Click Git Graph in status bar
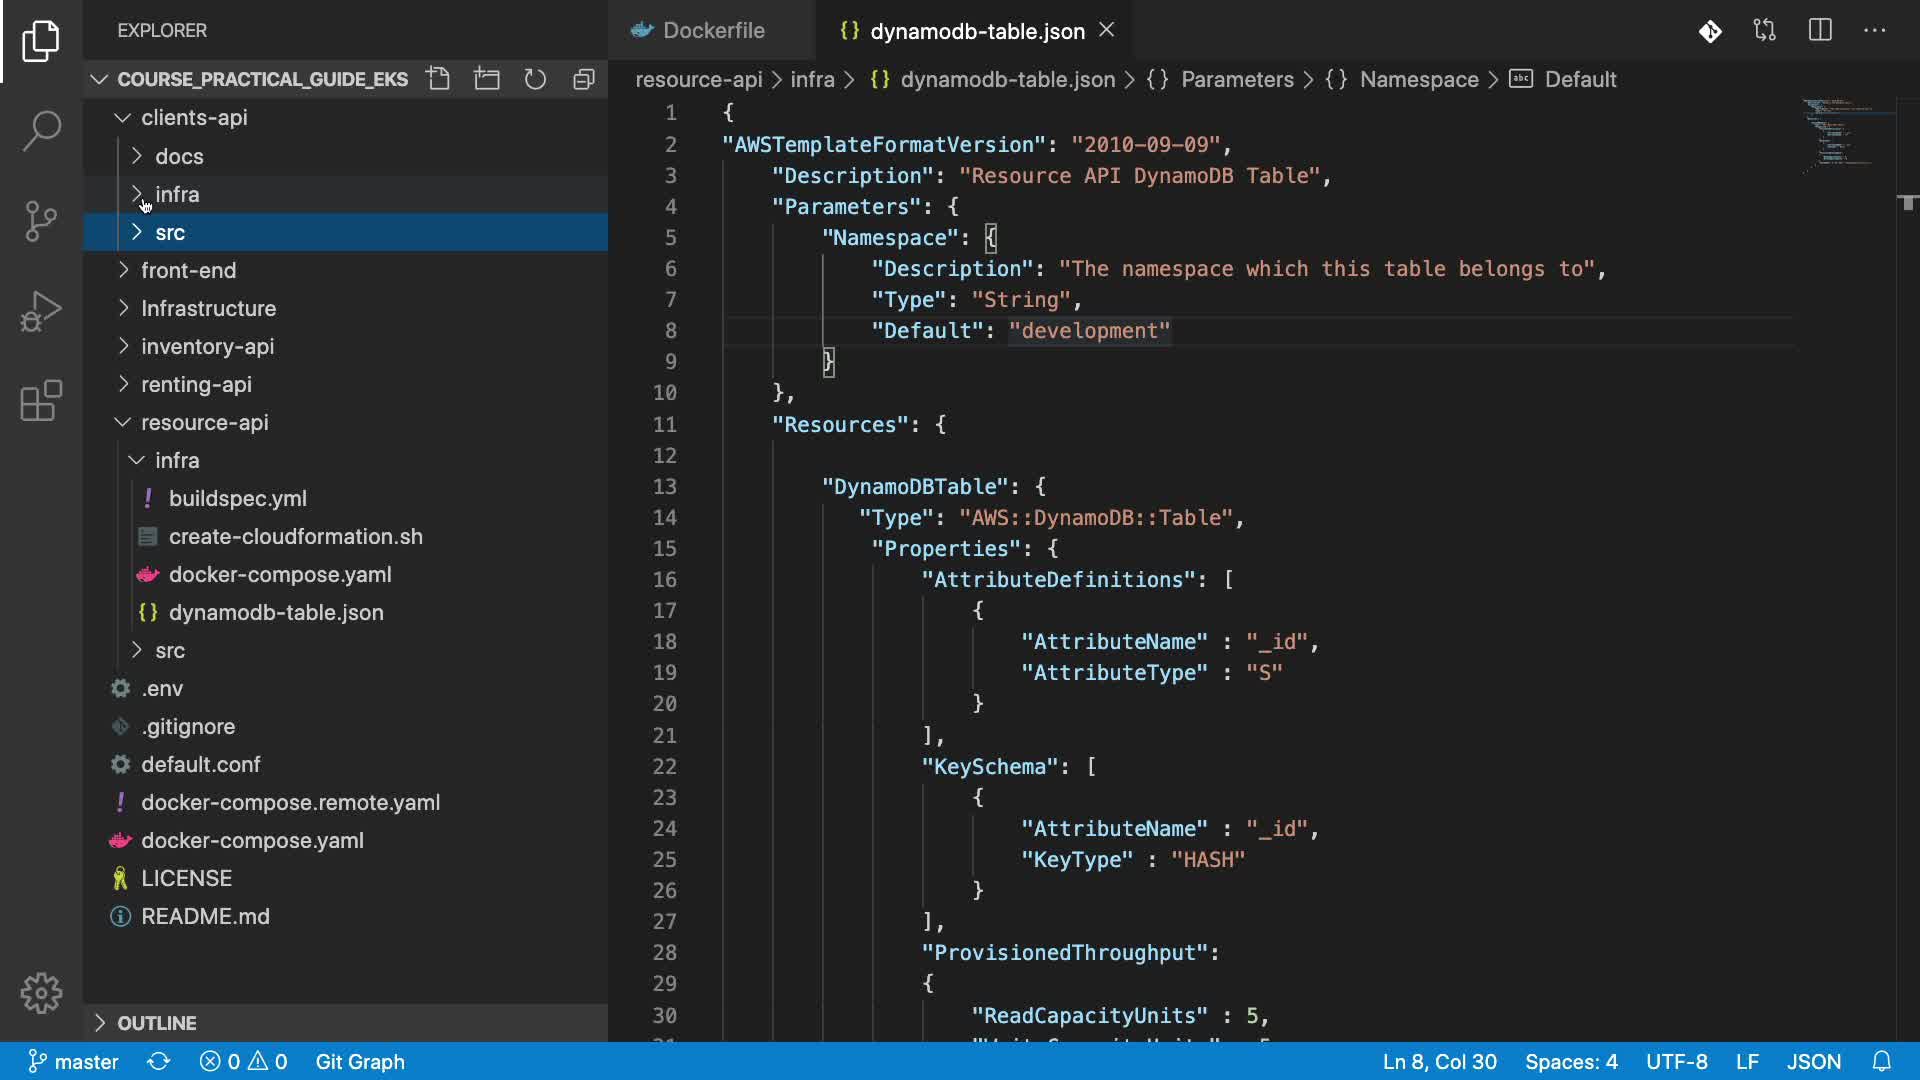Viewport: 1920px width, 1080px height. tap(360, 1061)
